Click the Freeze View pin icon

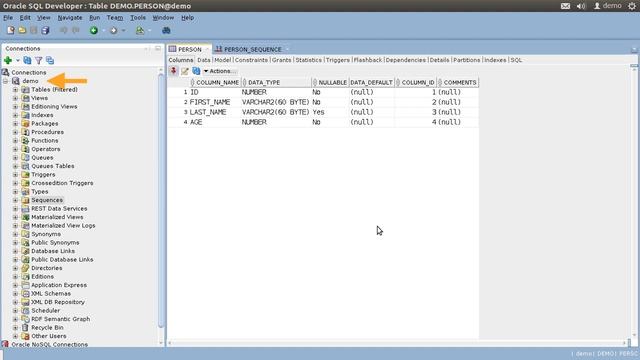point(173,71)
